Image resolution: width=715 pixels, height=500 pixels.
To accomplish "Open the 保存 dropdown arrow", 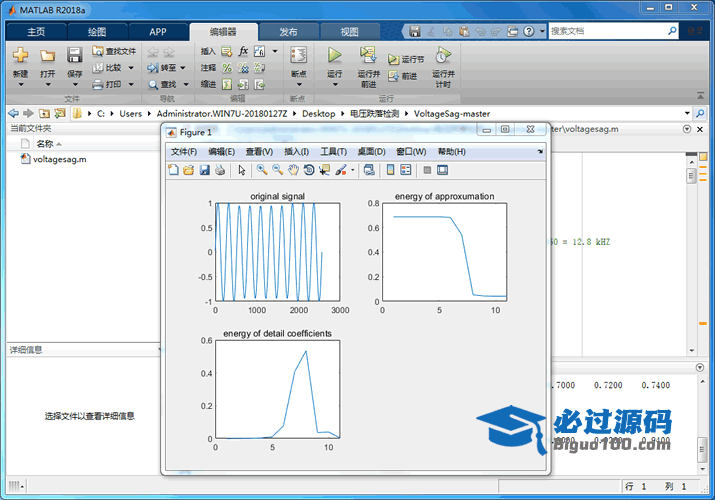I will [75, 84].
